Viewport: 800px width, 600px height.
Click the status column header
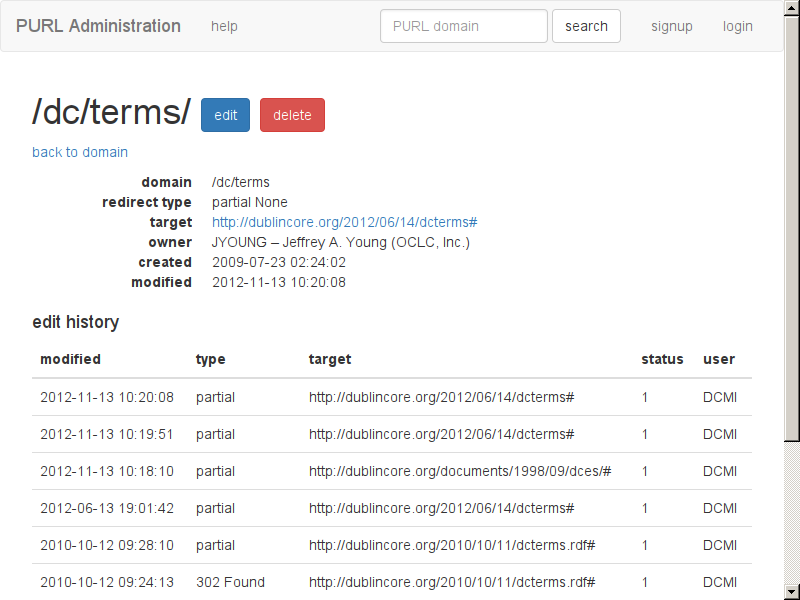click(662, 359)
